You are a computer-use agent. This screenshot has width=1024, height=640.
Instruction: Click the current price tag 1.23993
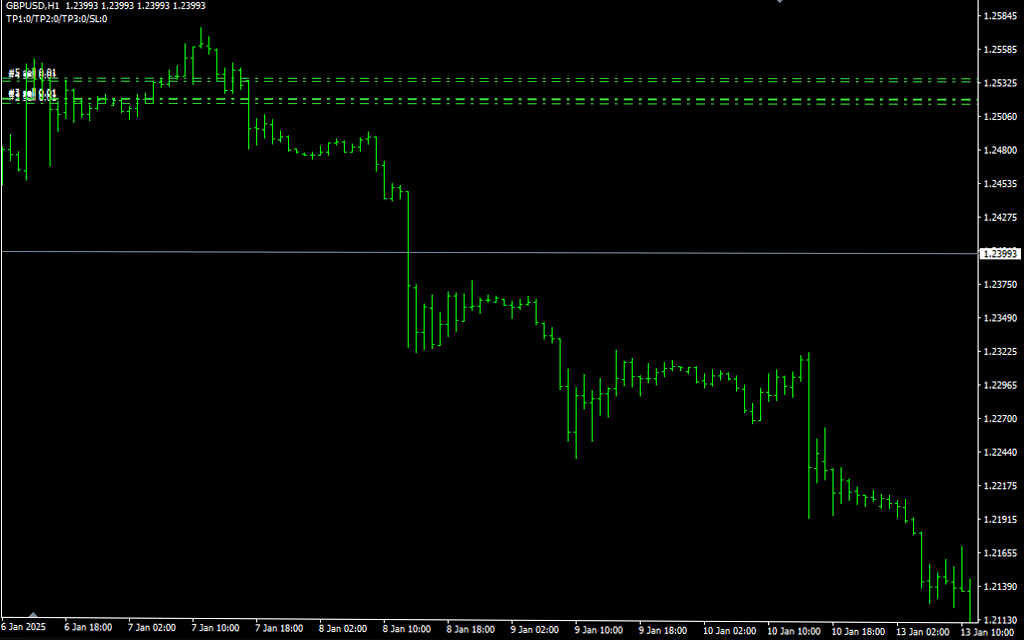1000,254
